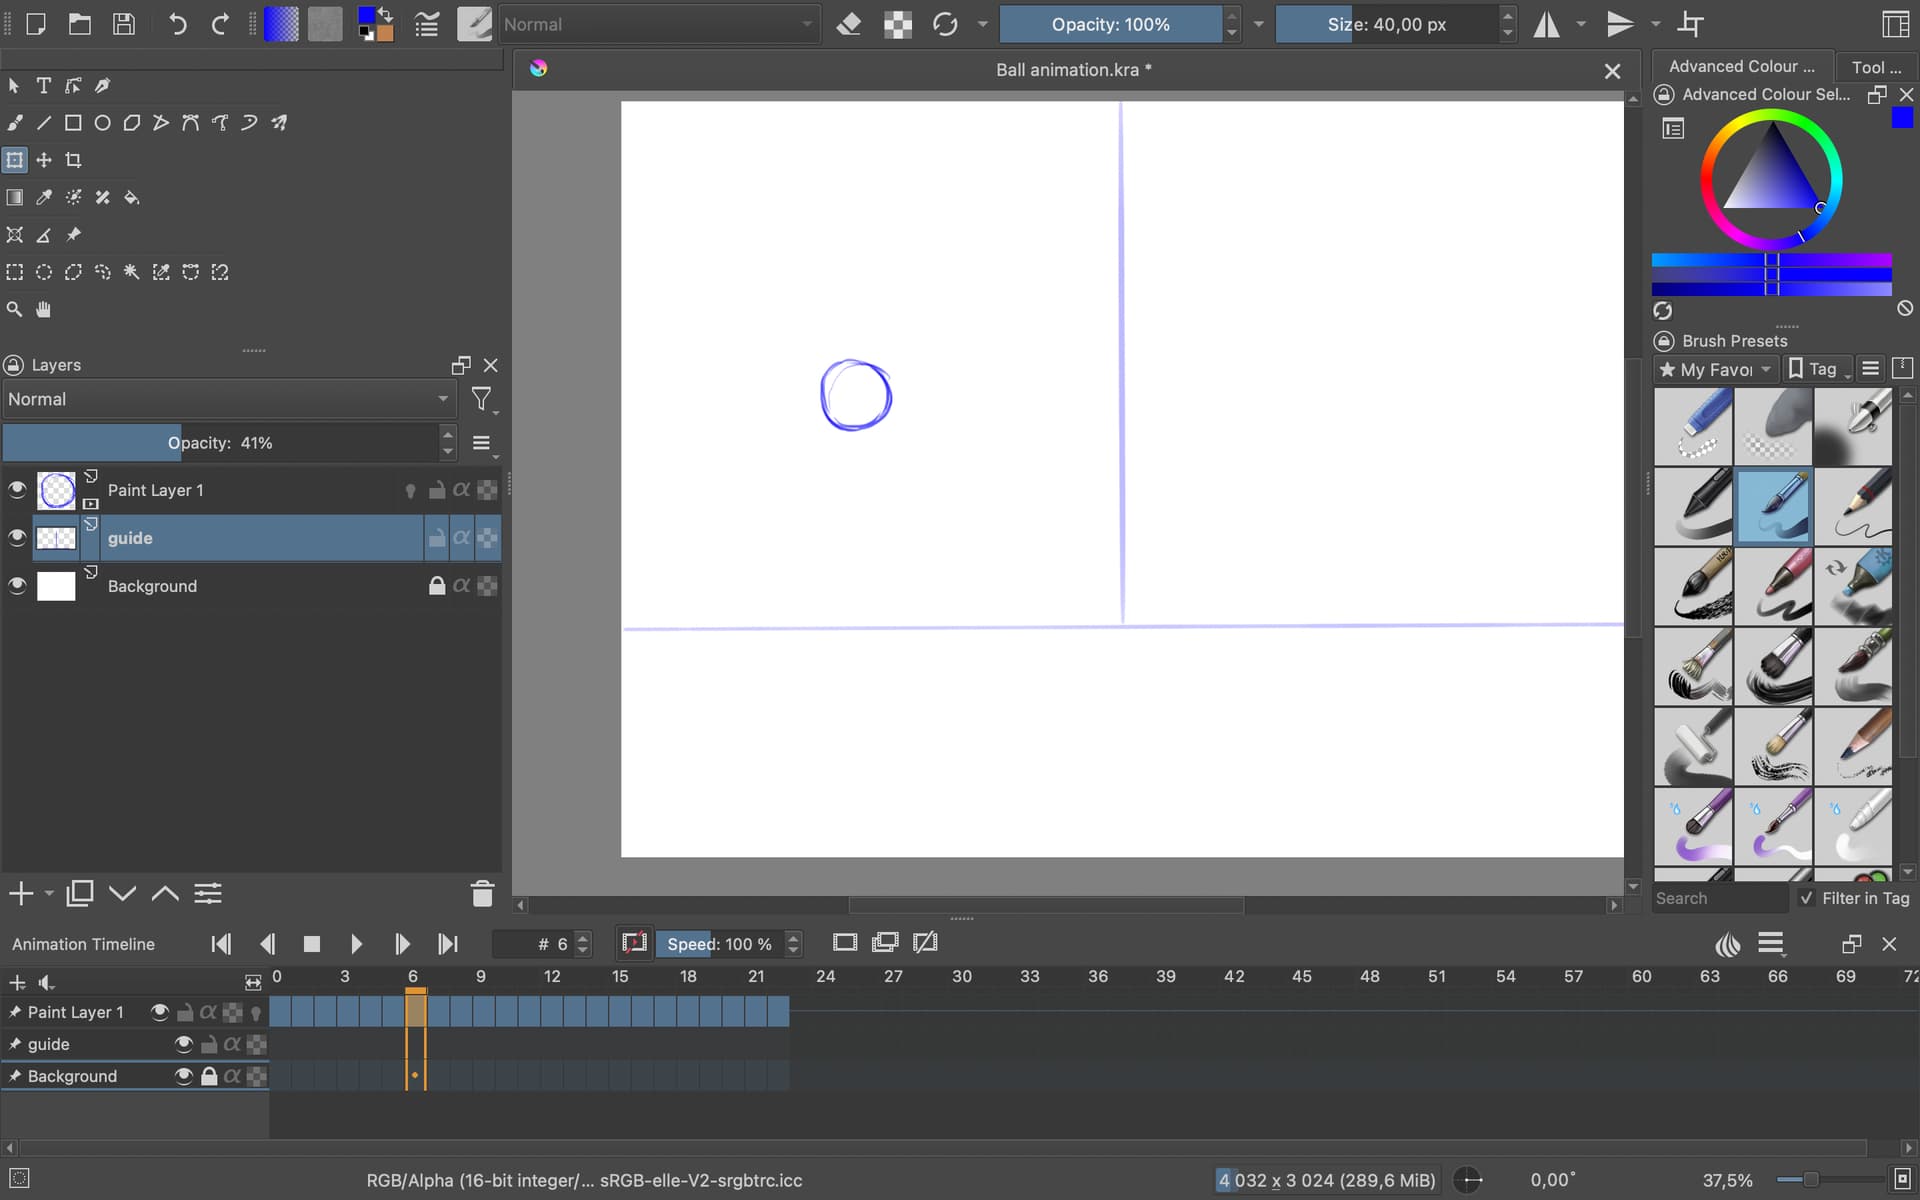Select the Crop tool
The height and width of the screenshot is (1200, 1920).
pos(73,160)
